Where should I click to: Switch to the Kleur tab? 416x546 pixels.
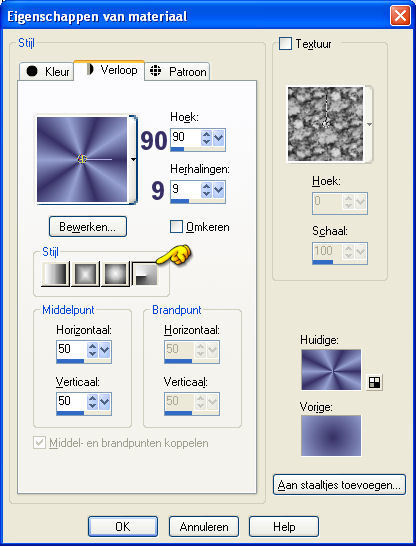point(47,71)
